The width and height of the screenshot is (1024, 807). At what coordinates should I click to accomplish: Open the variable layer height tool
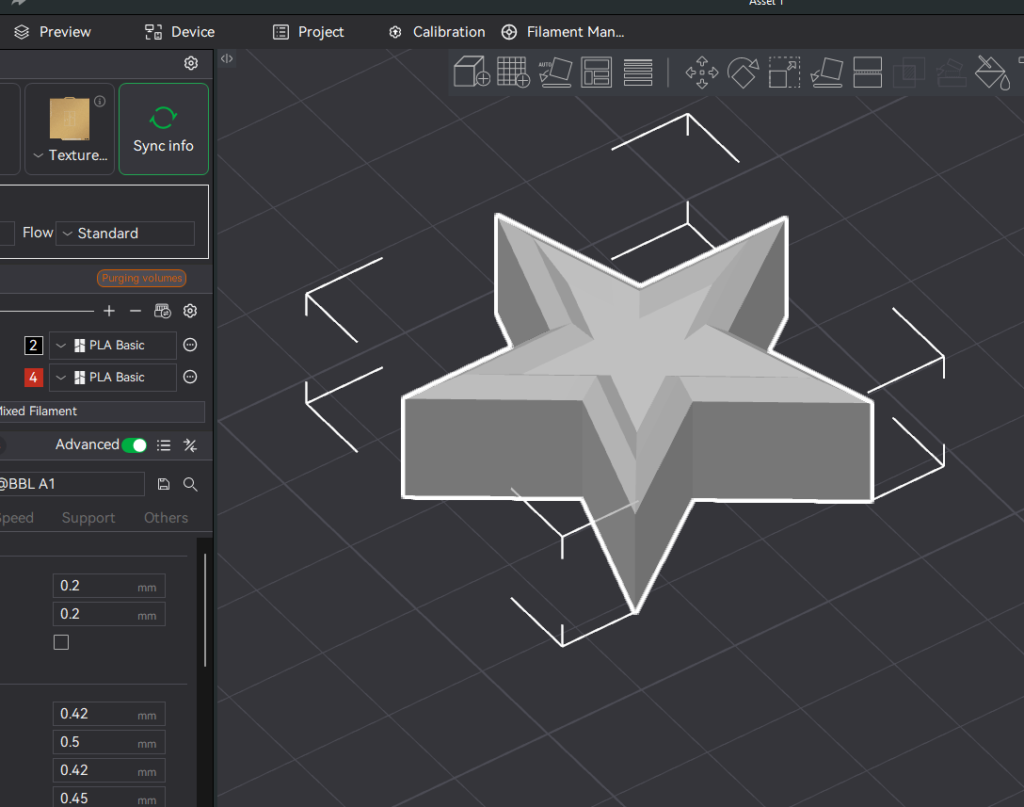[638, 72]
